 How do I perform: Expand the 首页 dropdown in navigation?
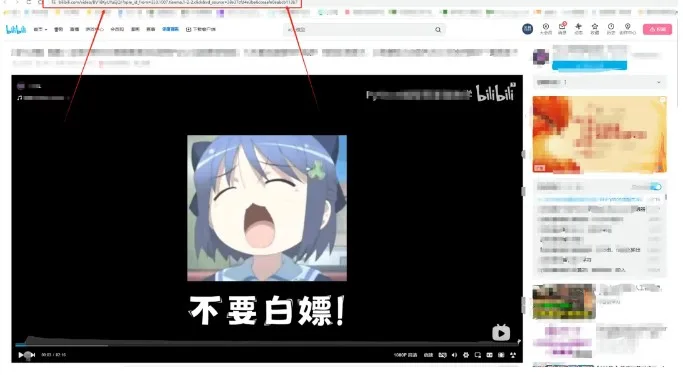coord(40,29)
